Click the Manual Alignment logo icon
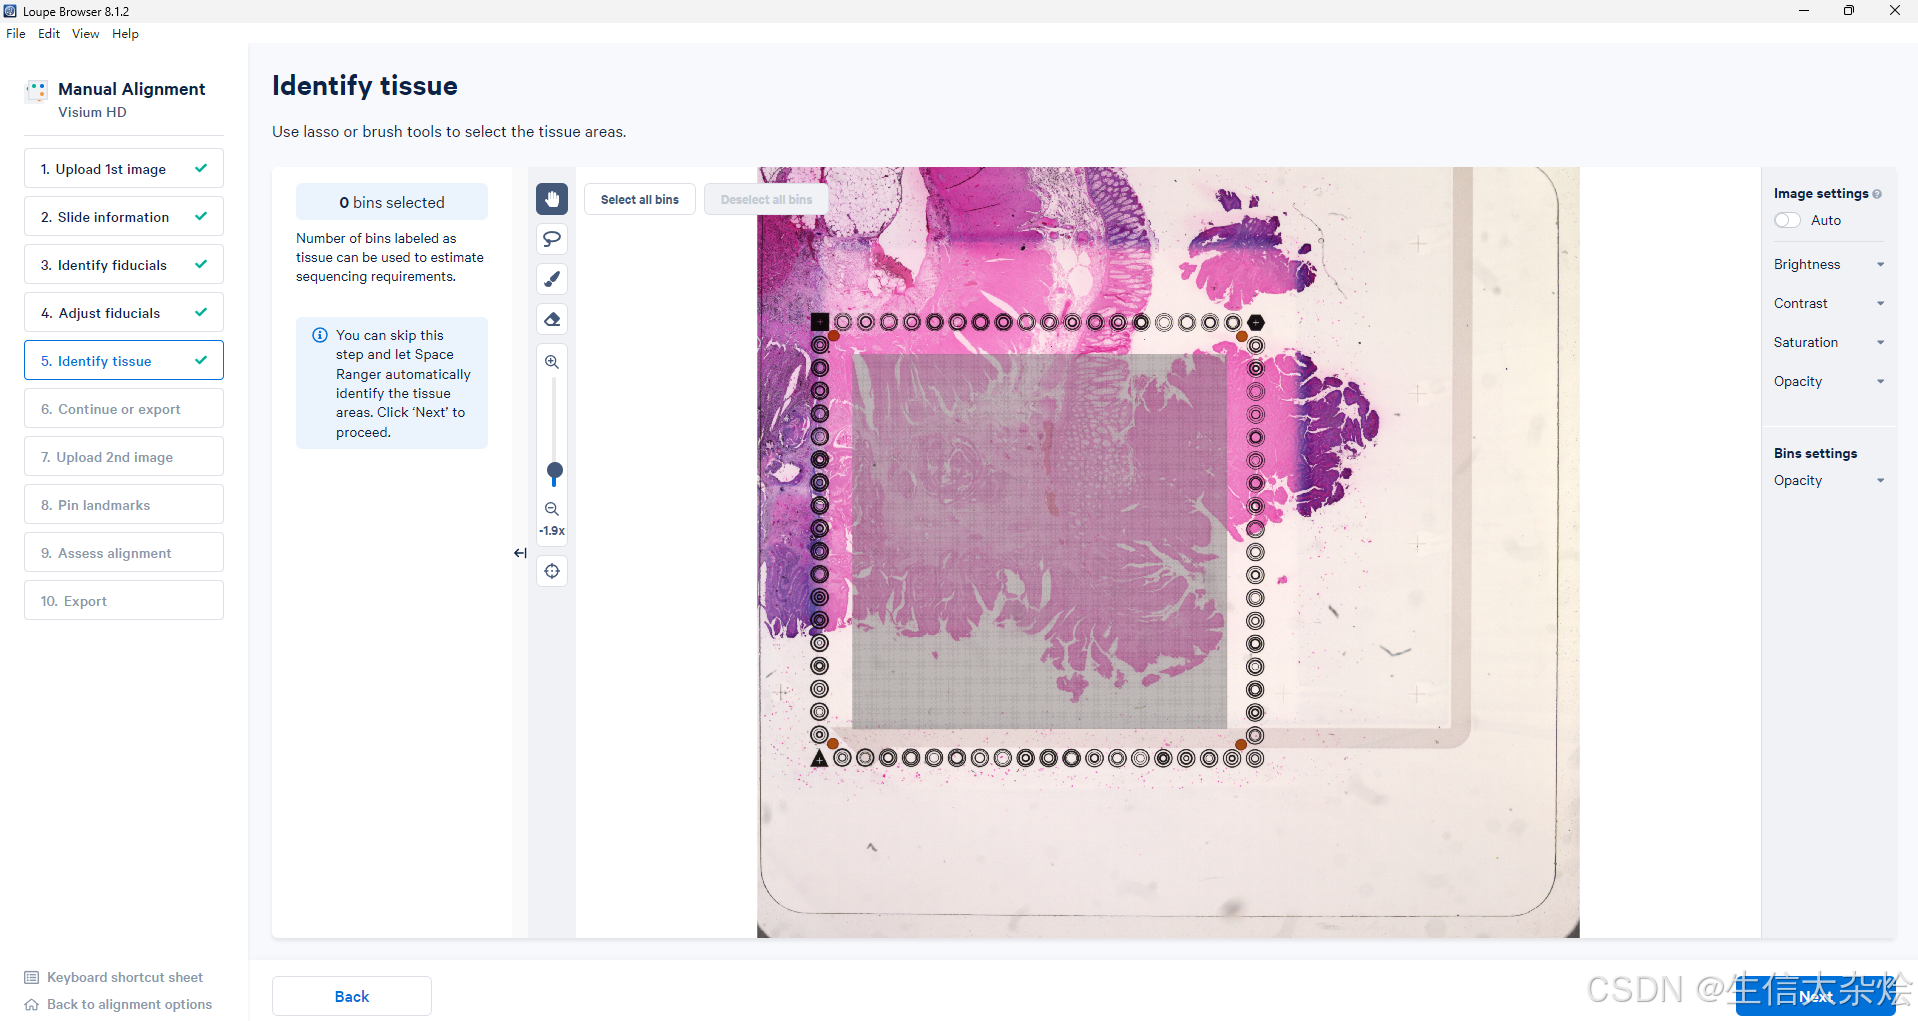Image resolution: width=1918 pixels, height=1021 pixels. [x=37, y=92]
